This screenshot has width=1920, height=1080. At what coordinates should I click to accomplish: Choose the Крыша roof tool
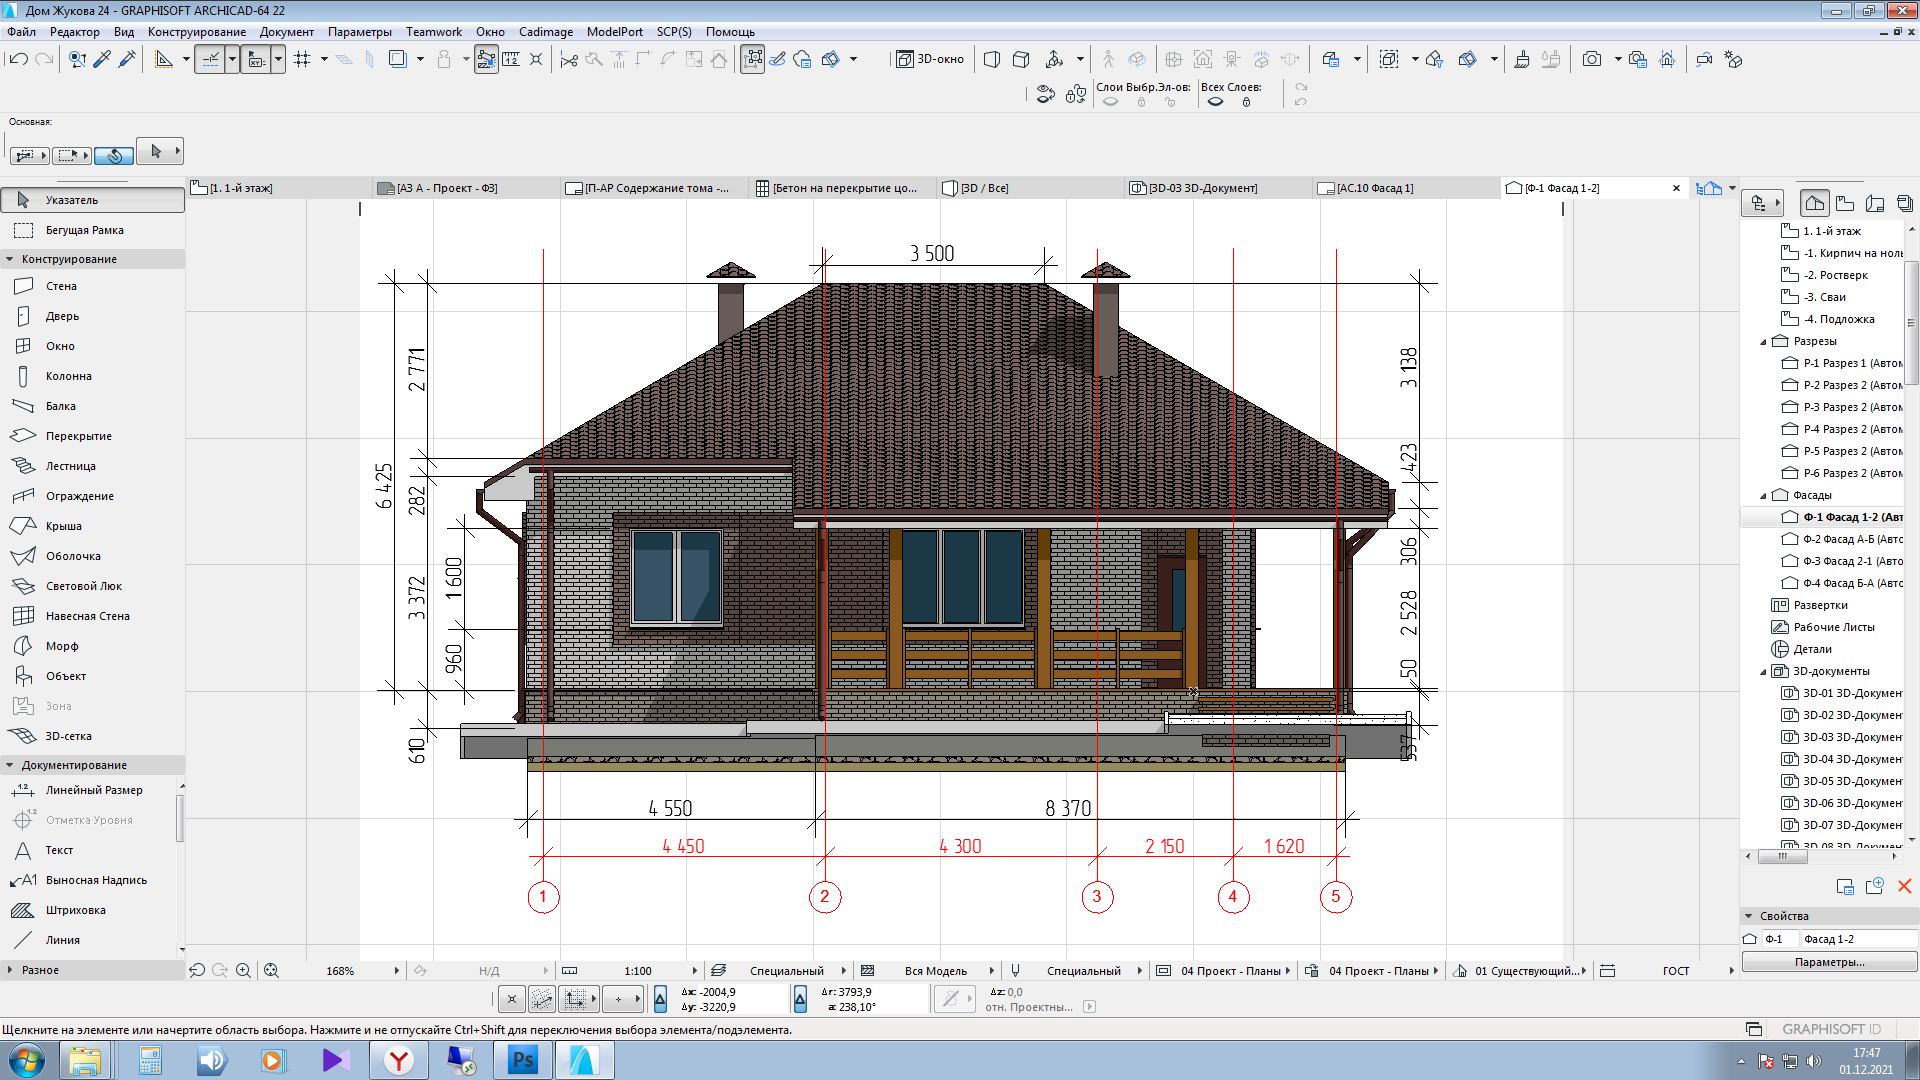coord(63,526)
